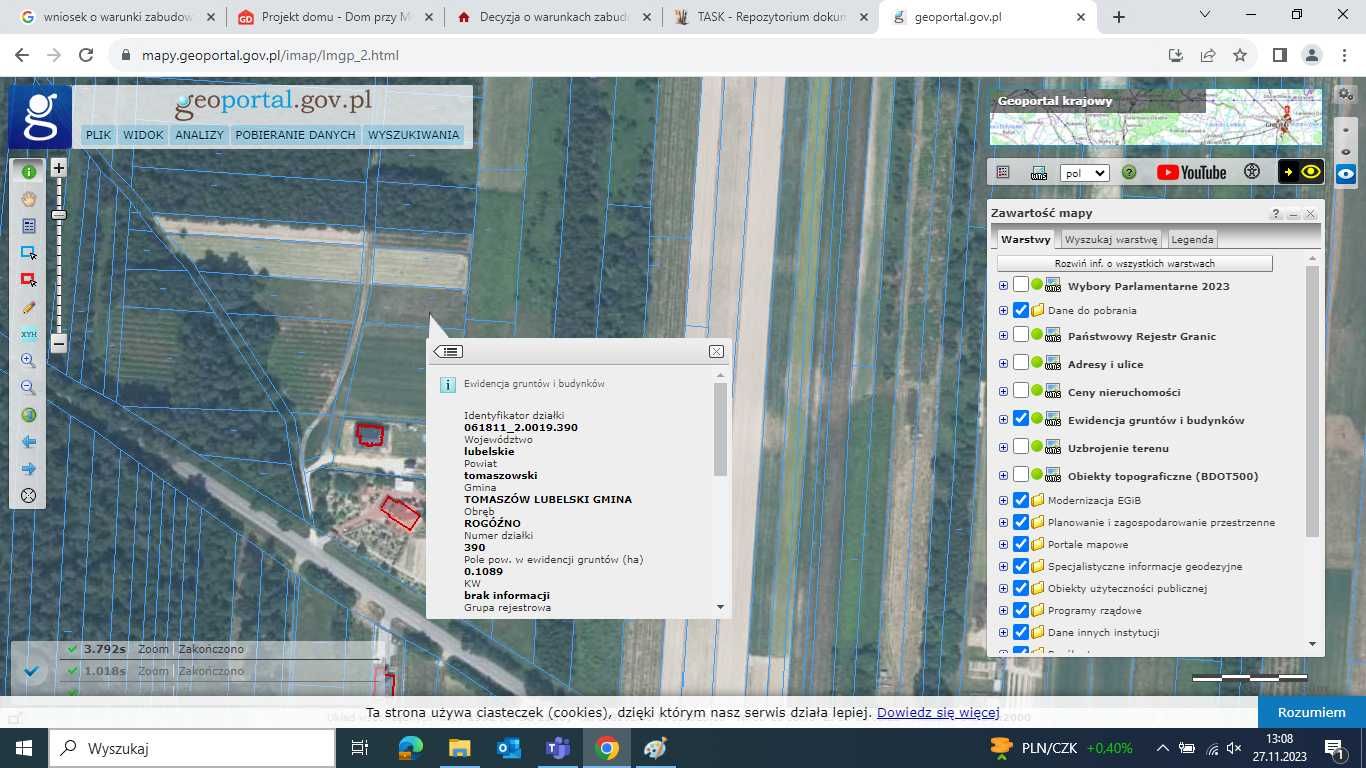
Task: Open the POBIERANIE DANYCH menu
Action: [x=295, y=135]
